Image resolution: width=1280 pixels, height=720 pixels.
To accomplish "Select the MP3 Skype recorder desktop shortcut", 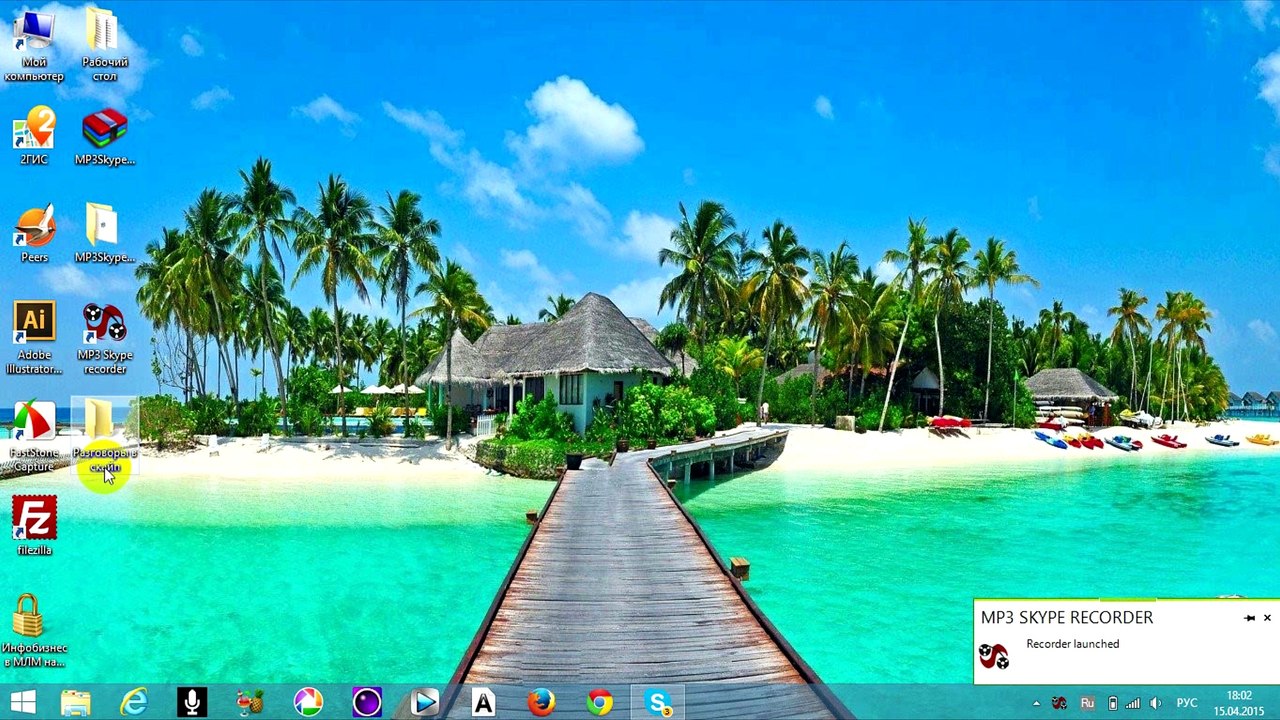I will point(104,338).
